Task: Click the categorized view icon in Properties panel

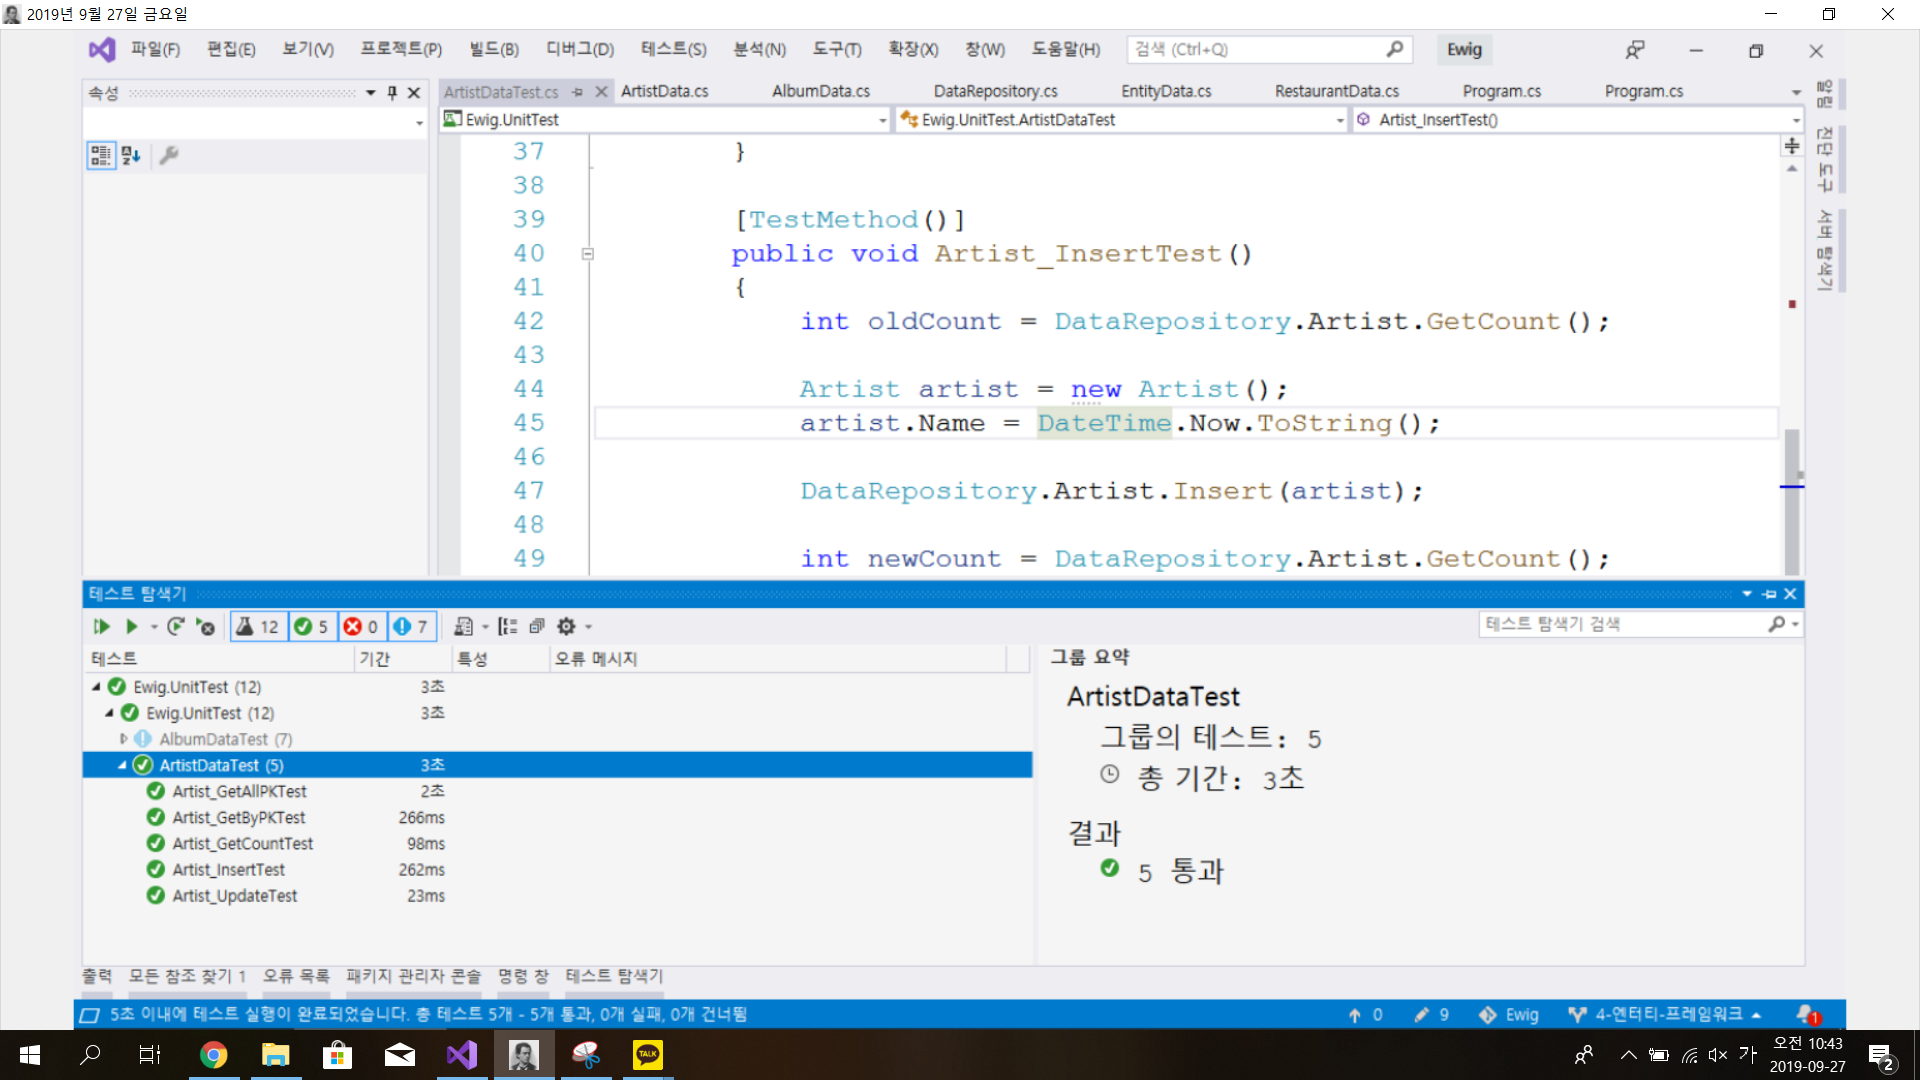Action: click(100, 155)
